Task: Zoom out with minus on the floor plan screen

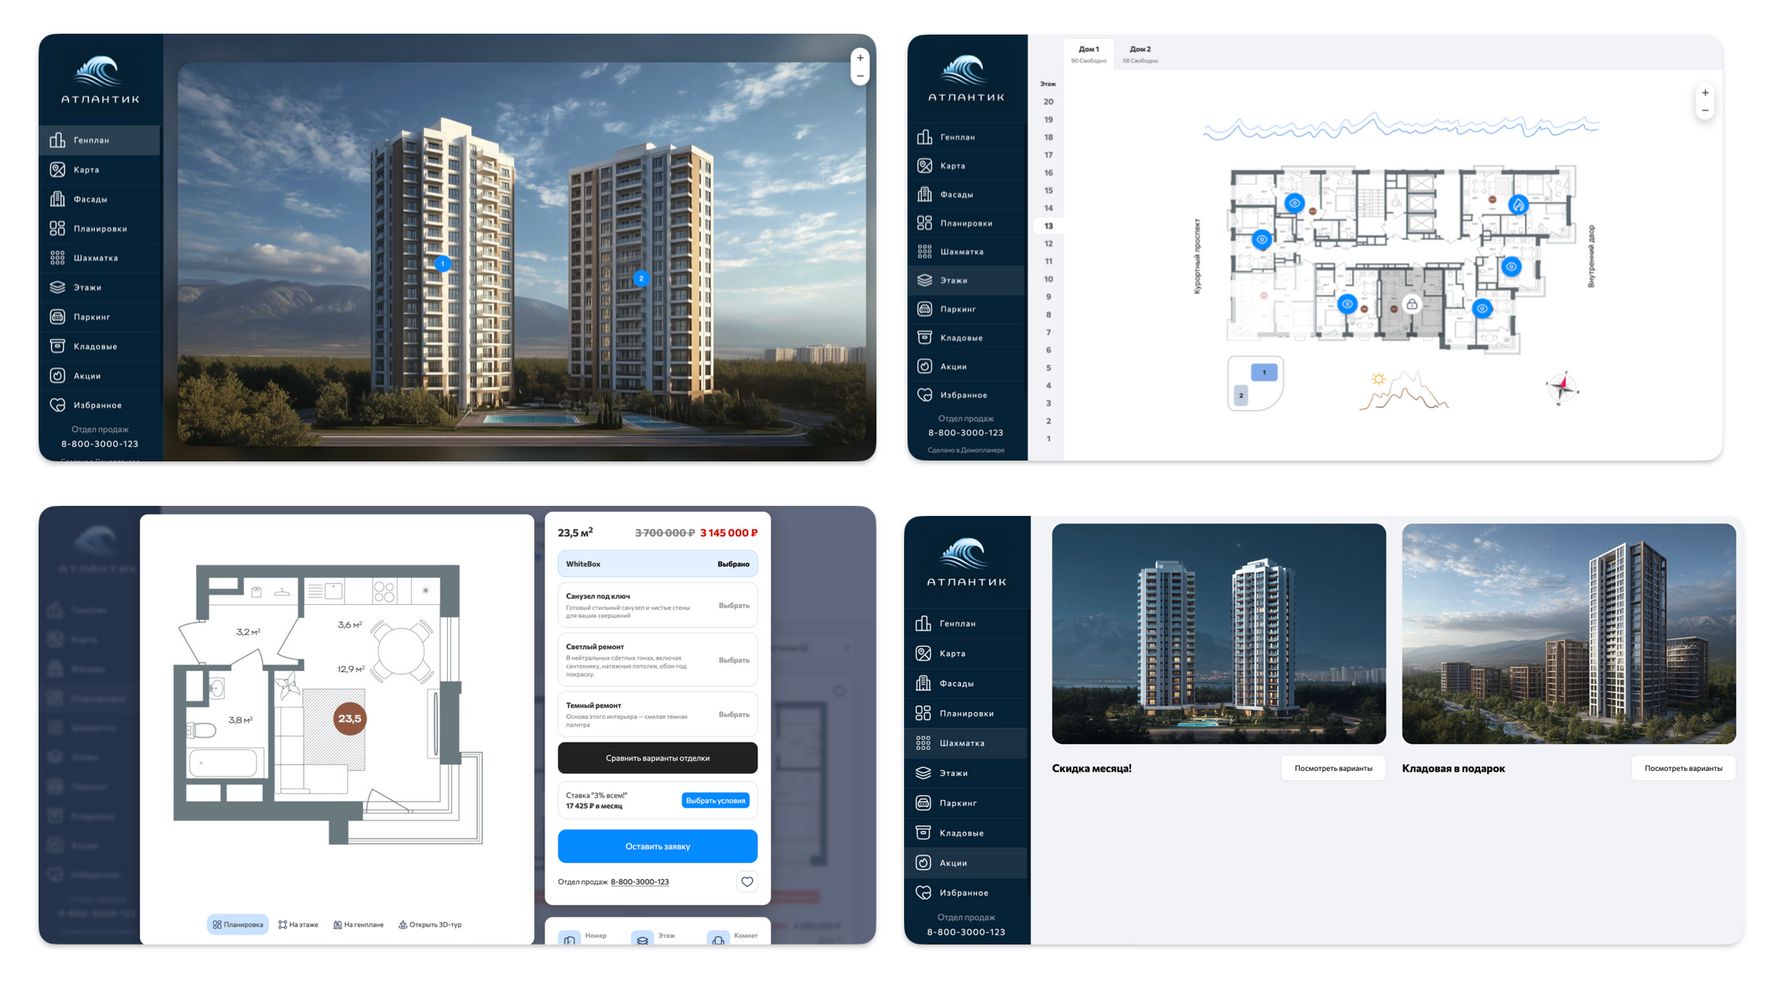Action: pyautogui.click(x=1705, y=110)
